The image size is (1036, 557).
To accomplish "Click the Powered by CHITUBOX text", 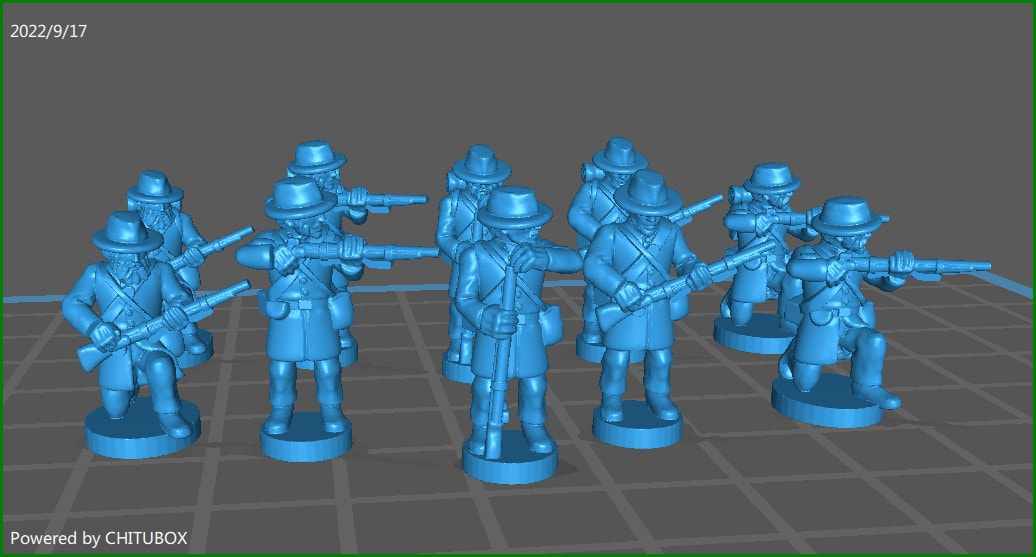I will (98, 538).
